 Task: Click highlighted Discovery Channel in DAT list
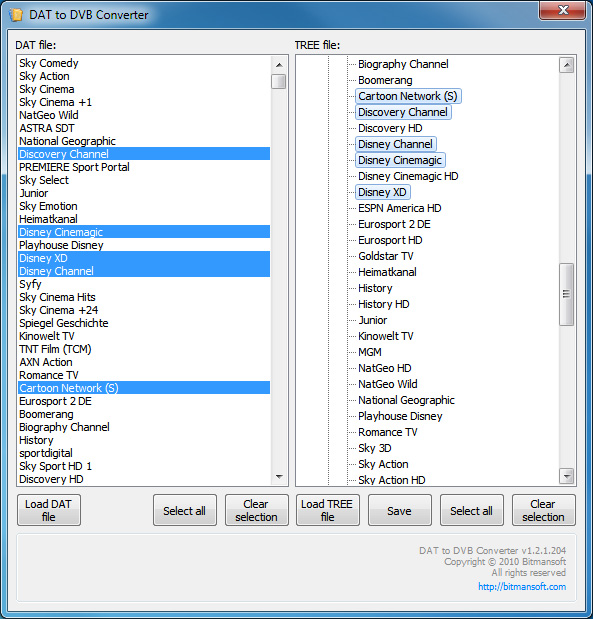144,154
